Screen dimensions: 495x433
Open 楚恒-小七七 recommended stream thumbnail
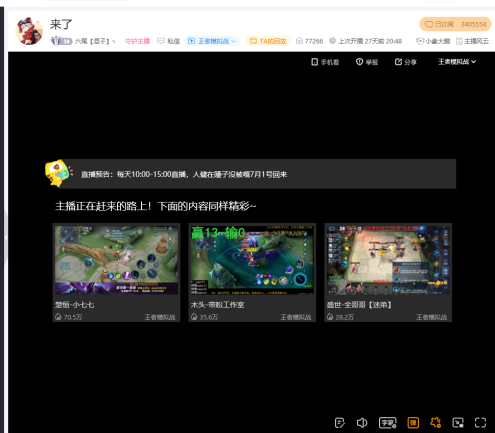click(116, 260)
